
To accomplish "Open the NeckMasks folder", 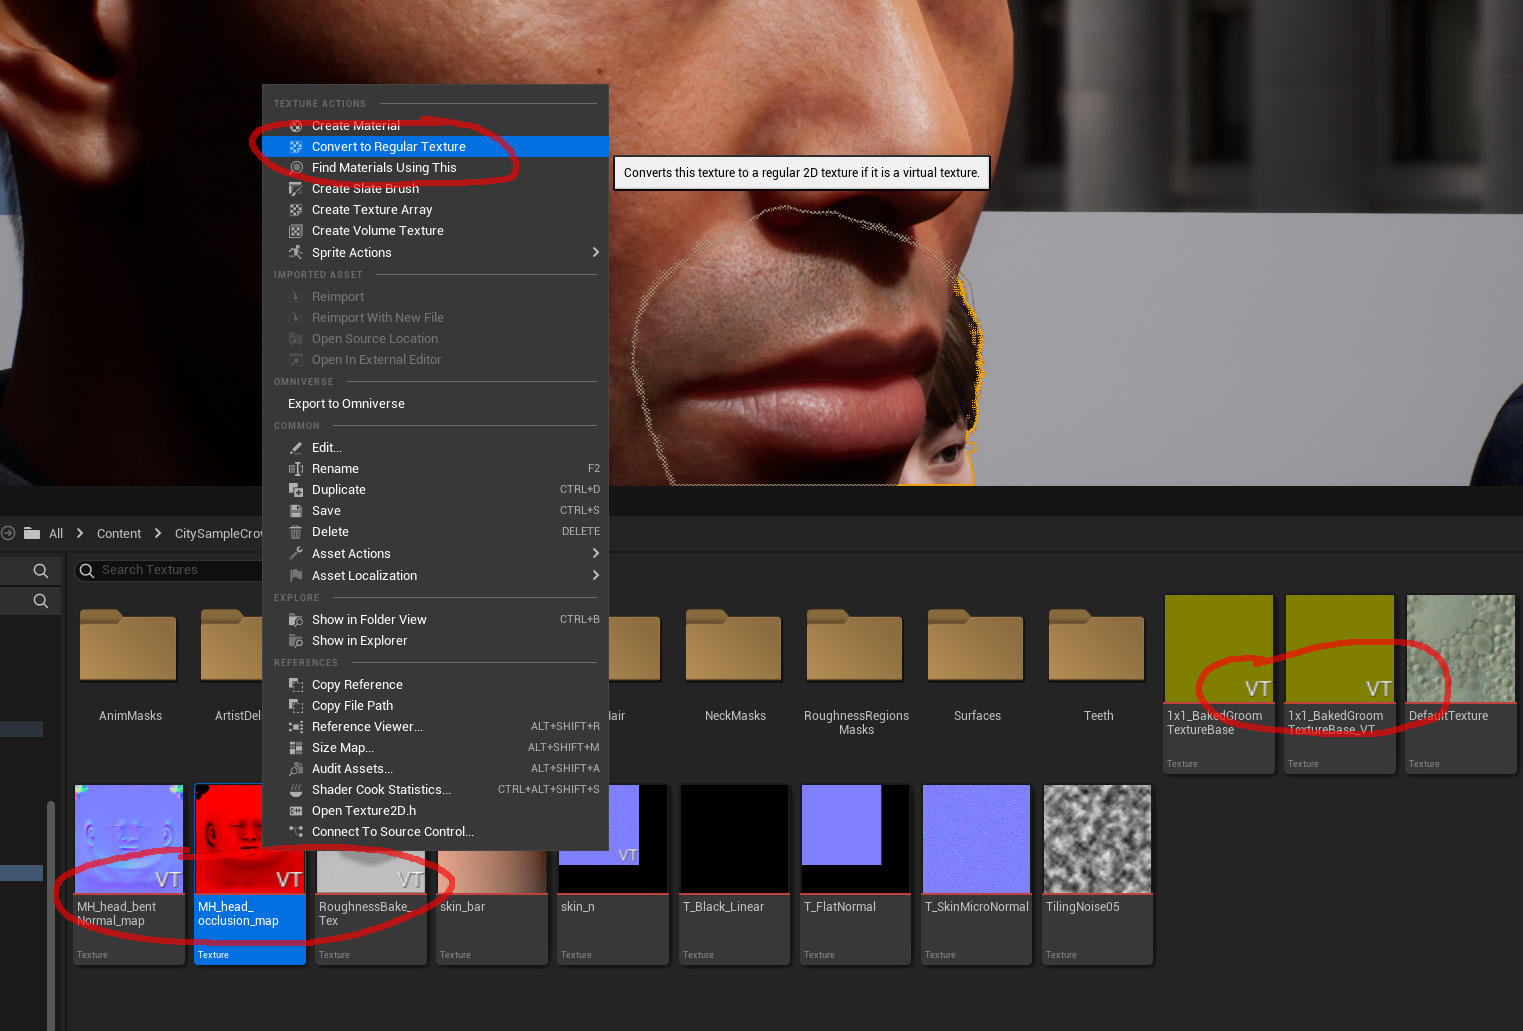I will 735,665.
